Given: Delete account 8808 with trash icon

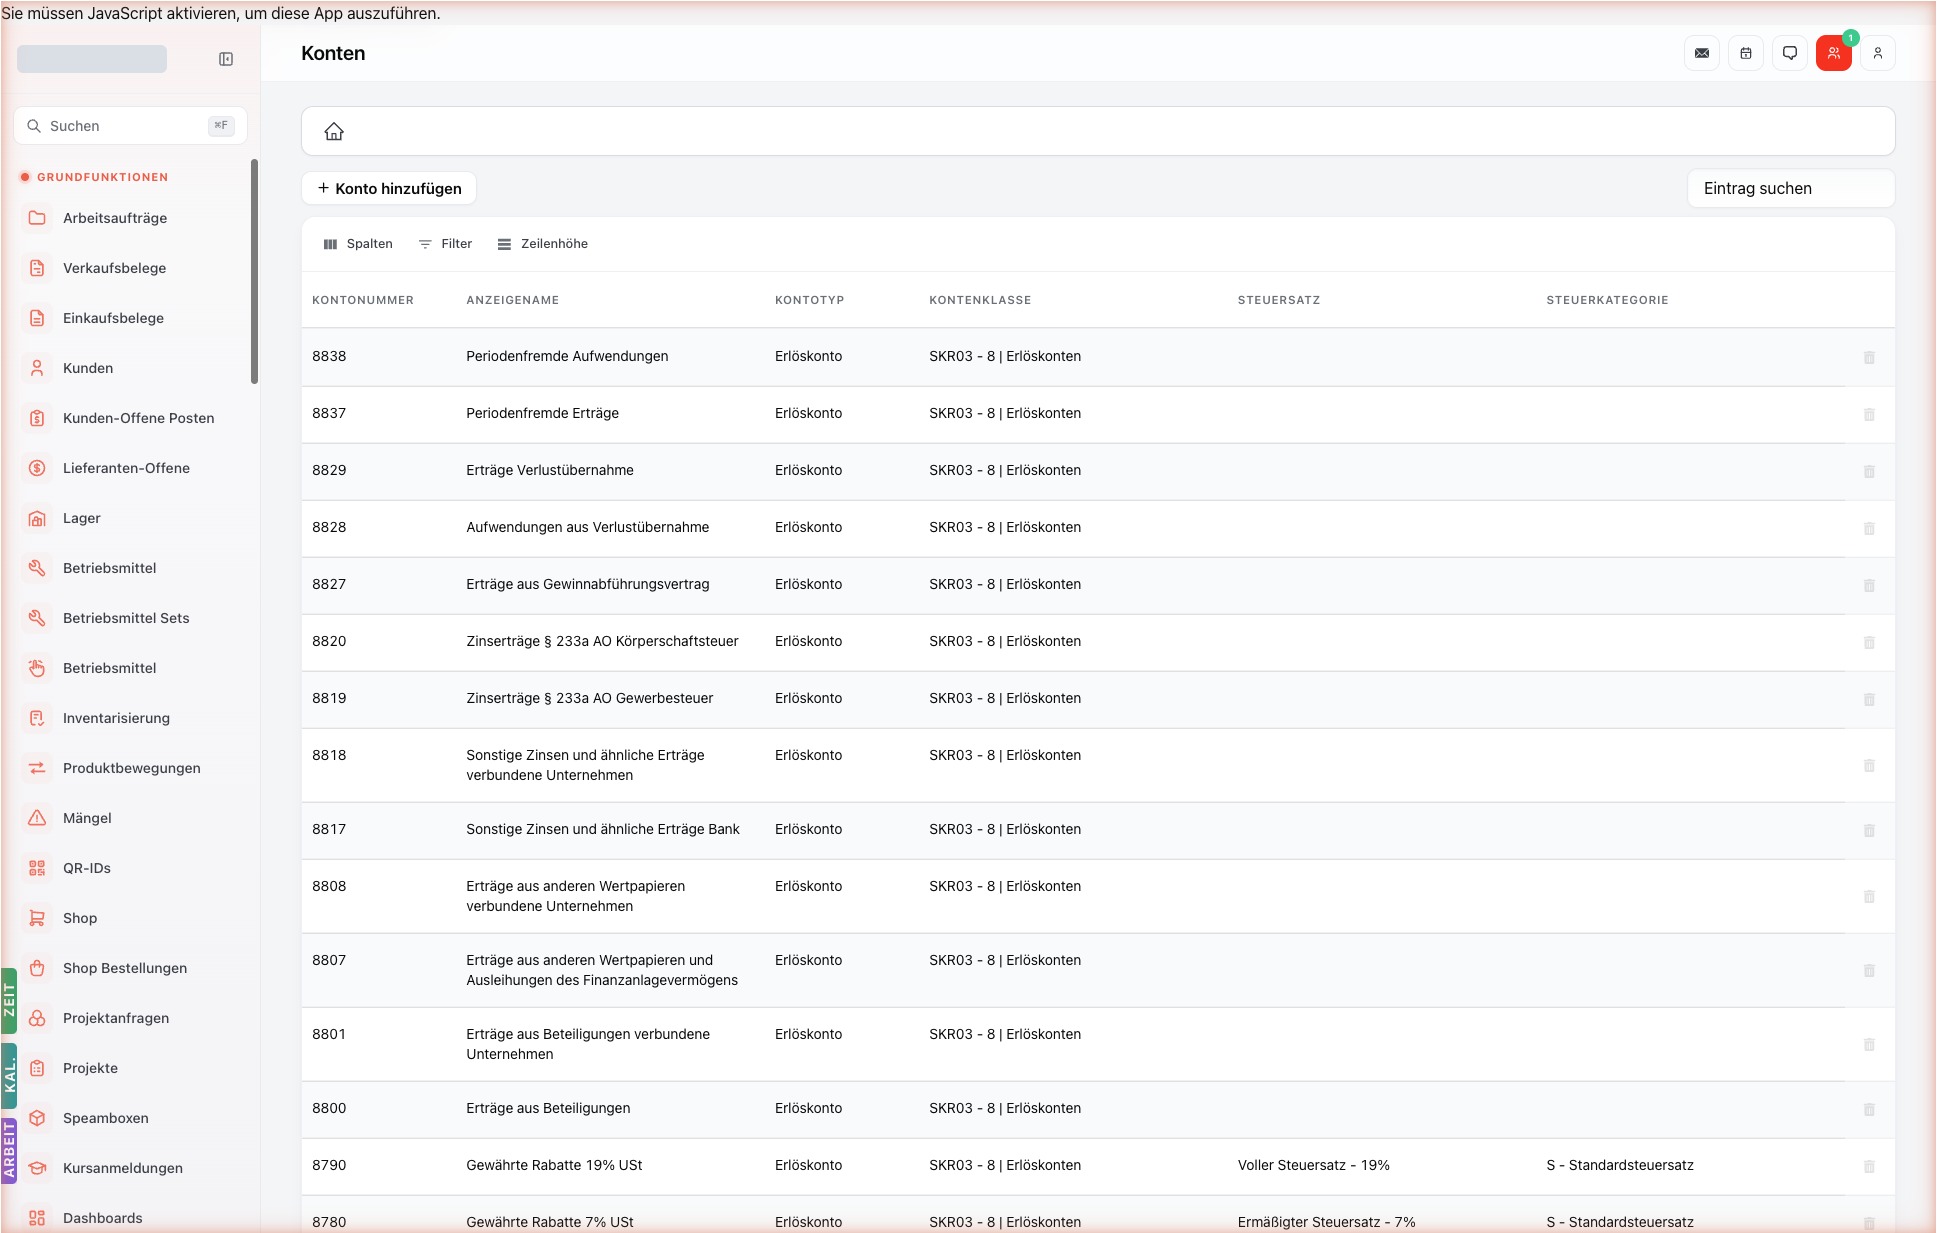Looking at the screenshot, I should point(1869,896).
